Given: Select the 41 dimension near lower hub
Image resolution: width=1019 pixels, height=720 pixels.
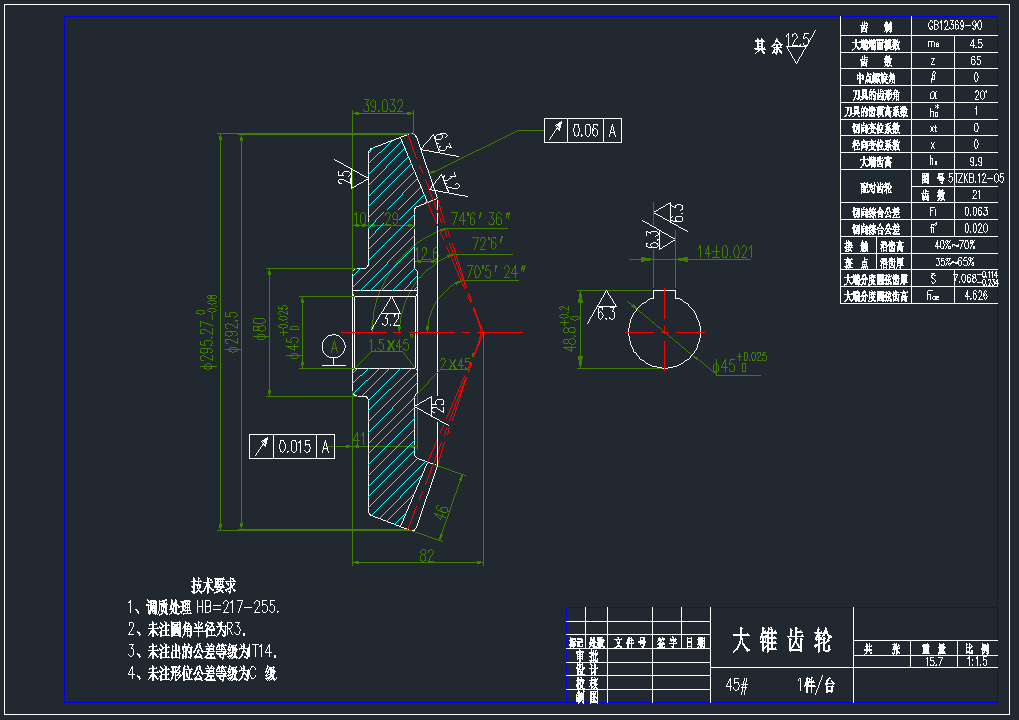Looking at the screenshot, I should 359,440.
